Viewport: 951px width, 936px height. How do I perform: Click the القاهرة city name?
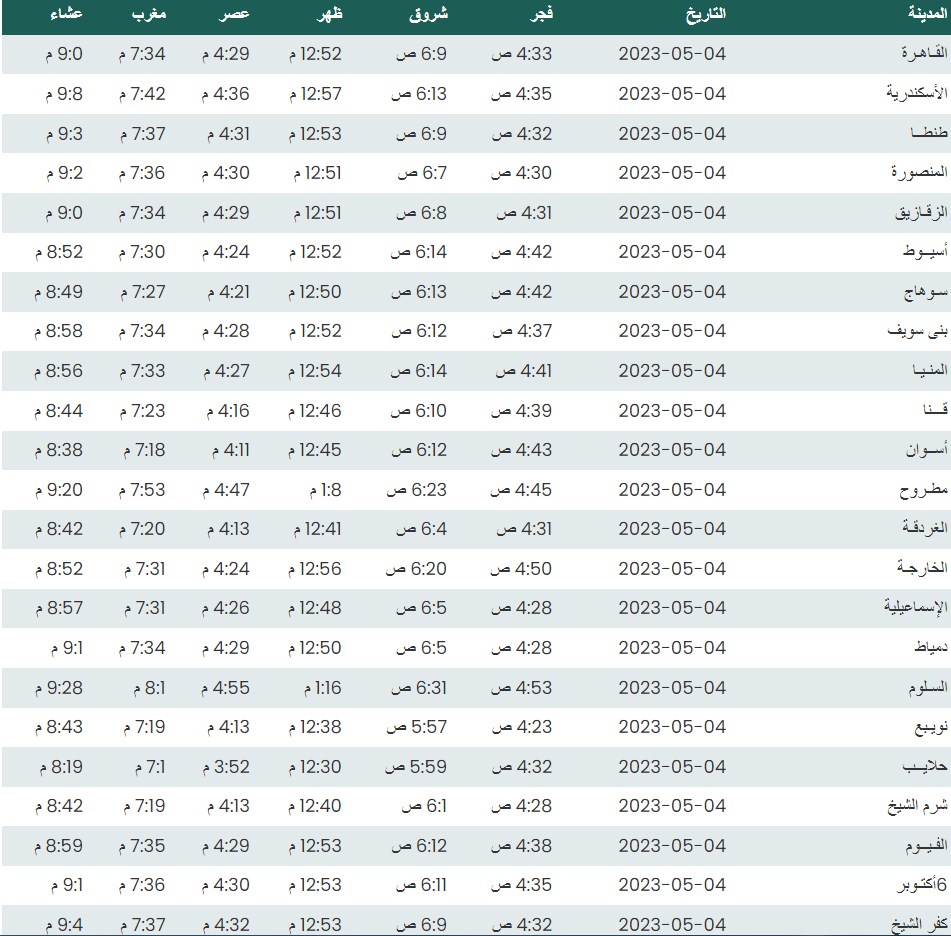click(x=917, y=55)
